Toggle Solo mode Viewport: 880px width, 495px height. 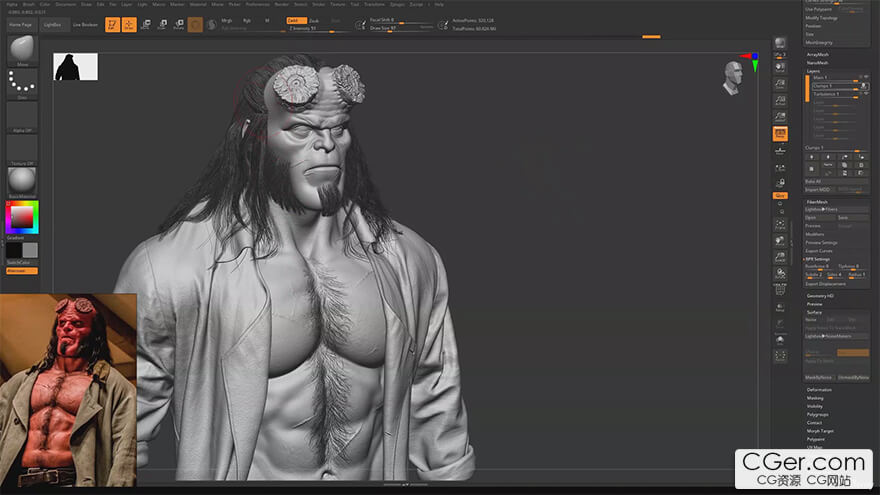[780, 340]
